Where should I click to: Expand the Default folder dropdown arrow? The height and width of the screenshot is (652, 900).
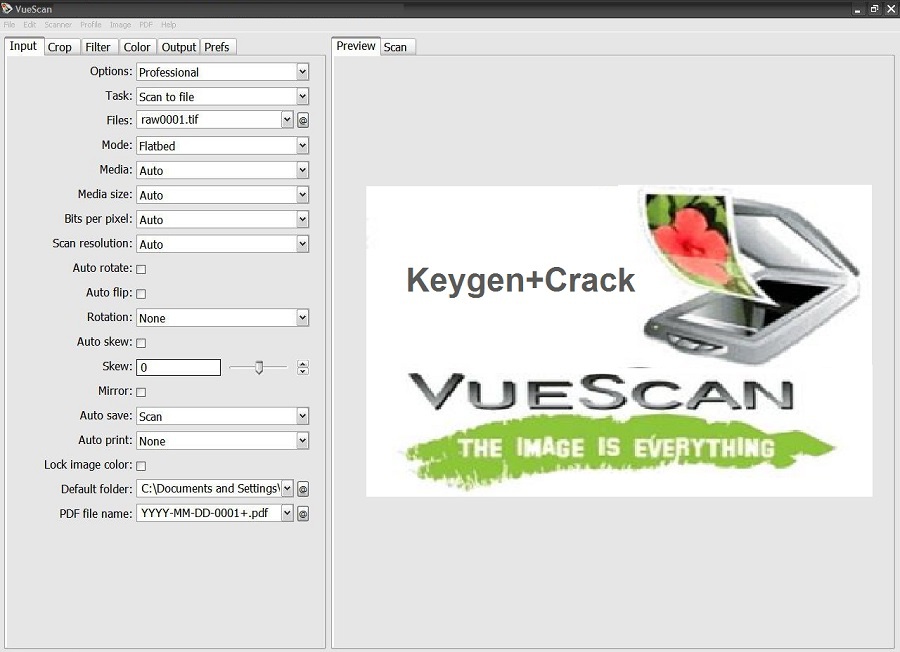288,488
